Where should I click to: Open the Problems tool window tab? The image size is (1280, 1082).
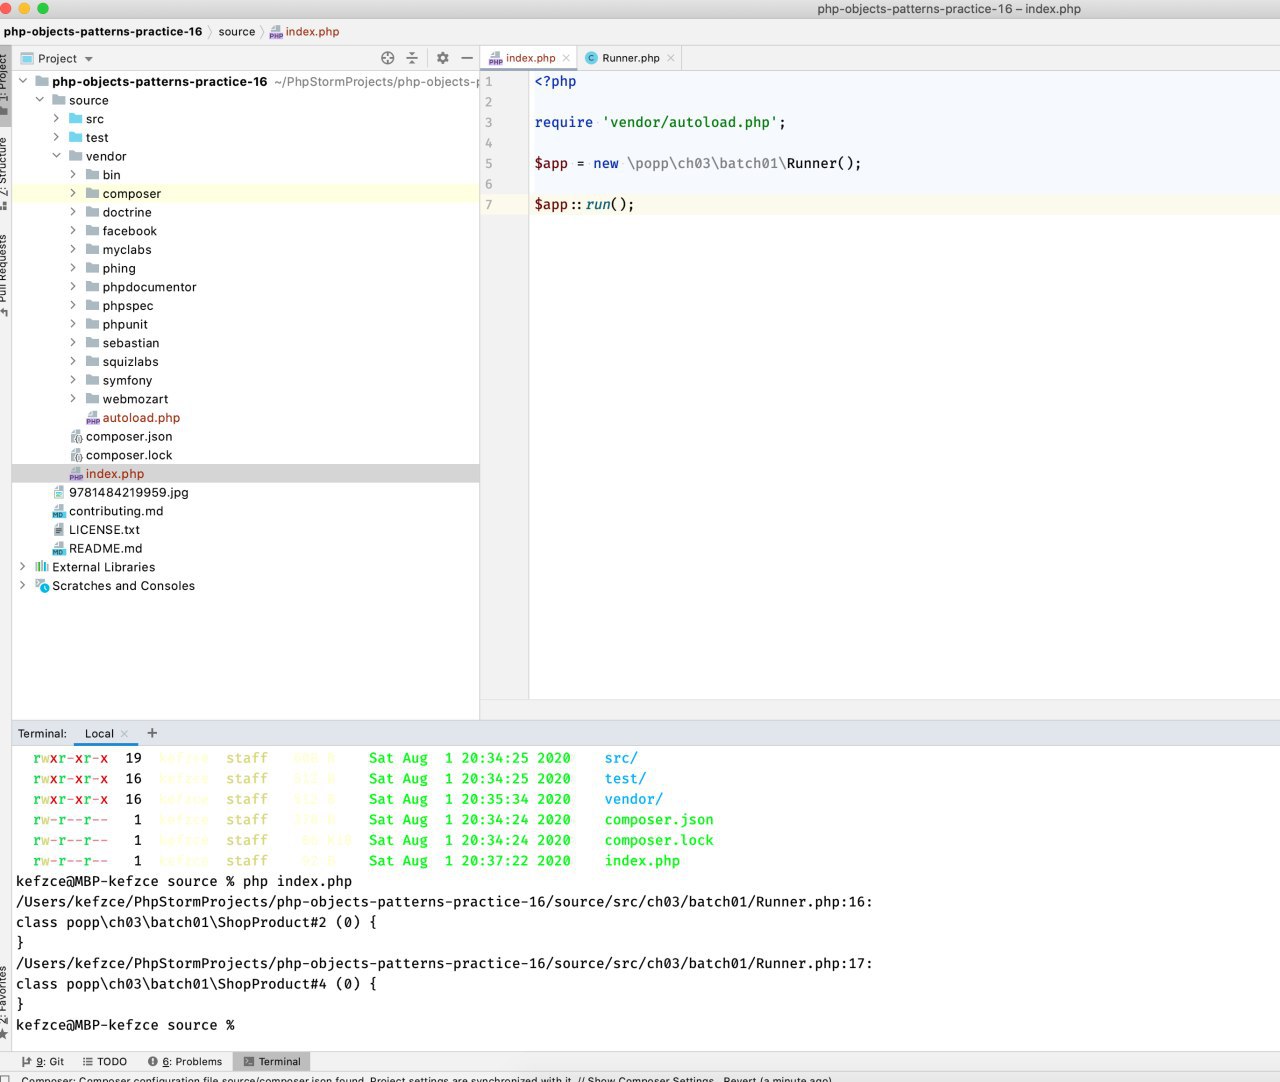tap(185, 1062)
